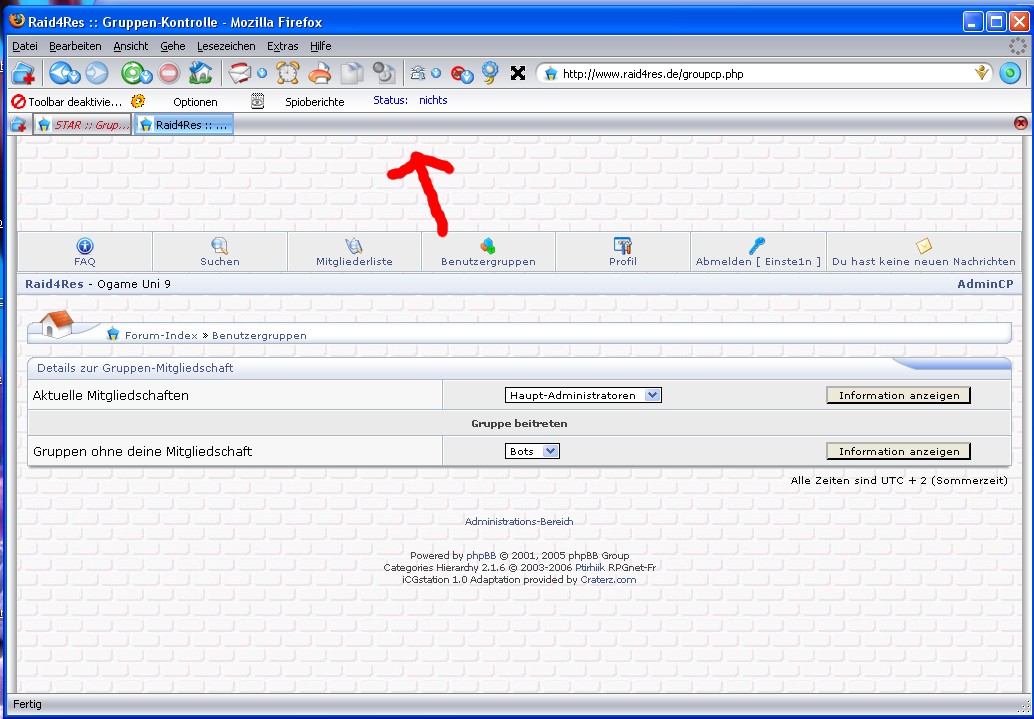The height and width of the screenshot is (719, 1034).
Task: Click the URL address field
Action: coord(760,73)
